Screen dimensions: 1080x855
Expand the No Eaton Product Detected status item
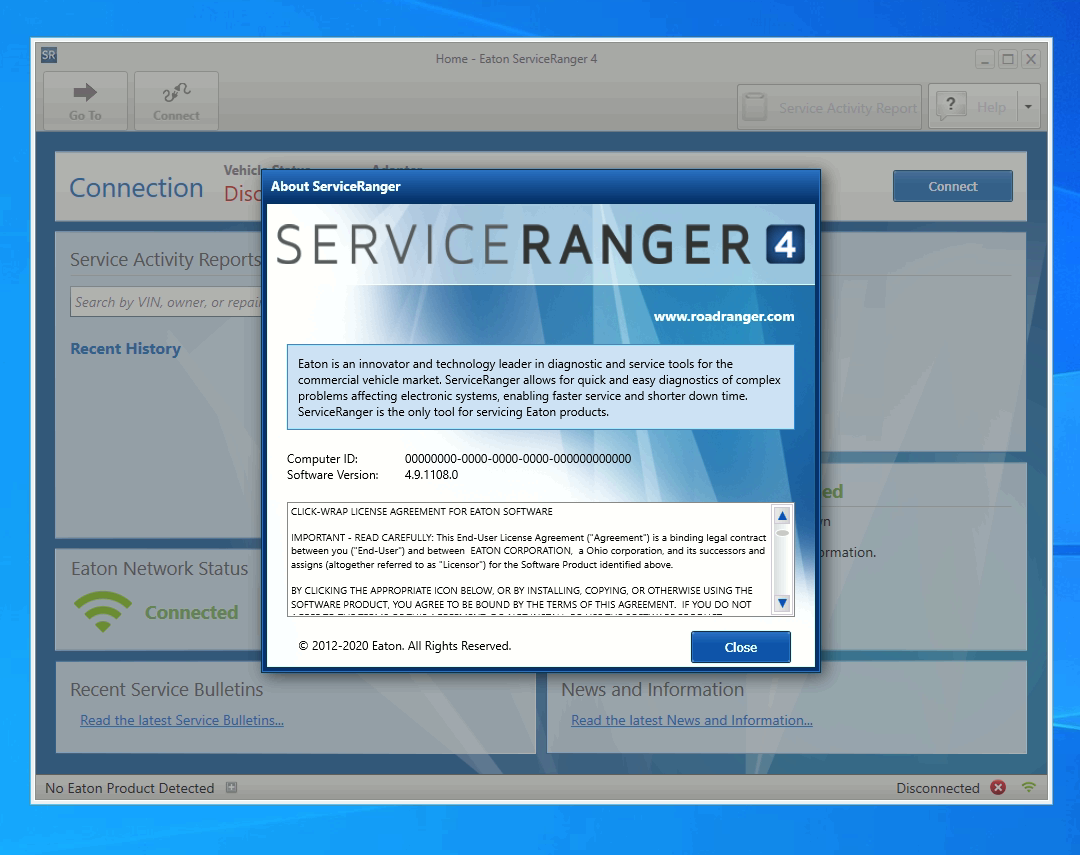point(231,788)
